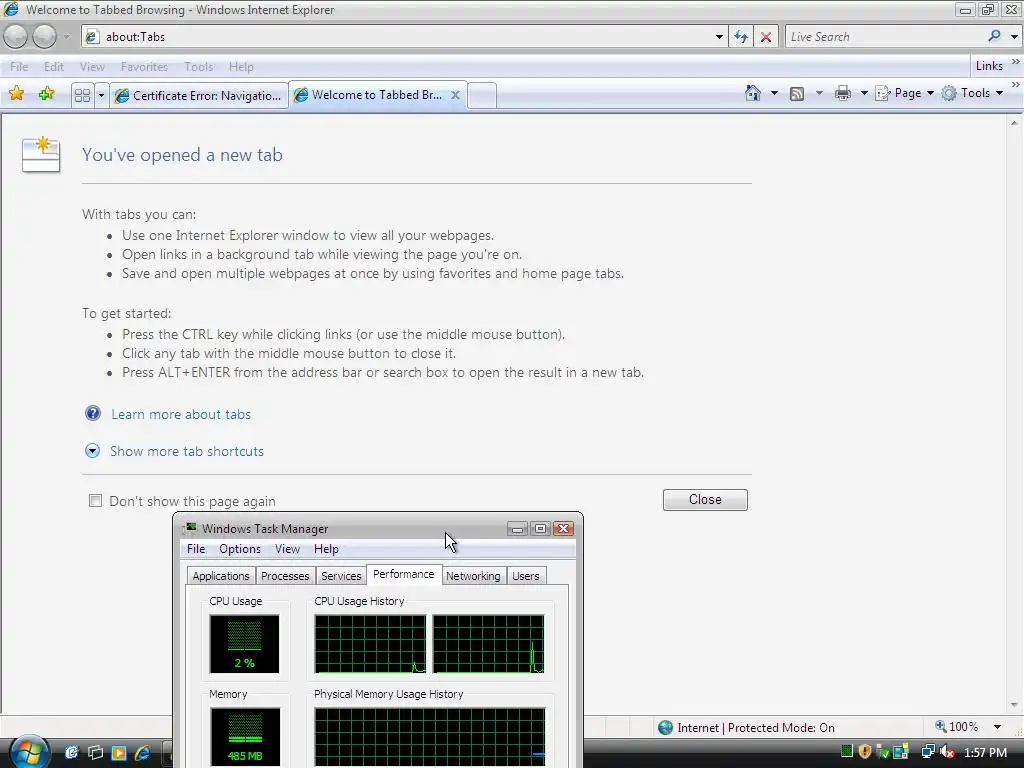This screenshot has width=1024, height=768.
Task: Click the Home icon in command bar
Action: [x=753, y=93]
